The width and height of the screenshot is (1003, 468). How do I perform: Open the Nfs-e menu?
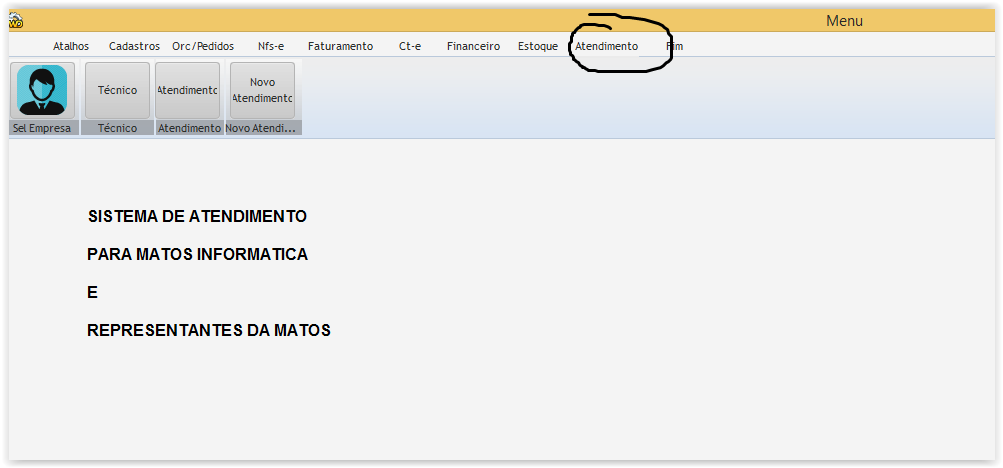click(x=271, y=46)
